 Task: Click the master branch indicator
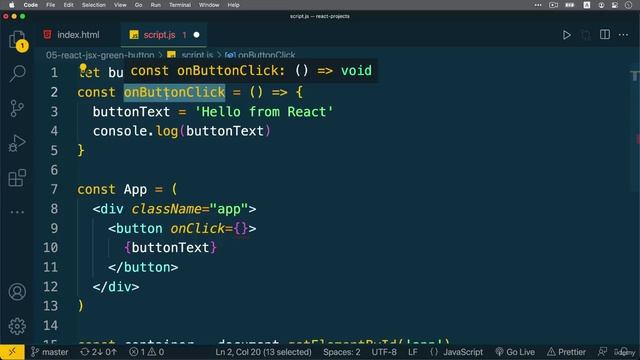[x=50, y=352]
